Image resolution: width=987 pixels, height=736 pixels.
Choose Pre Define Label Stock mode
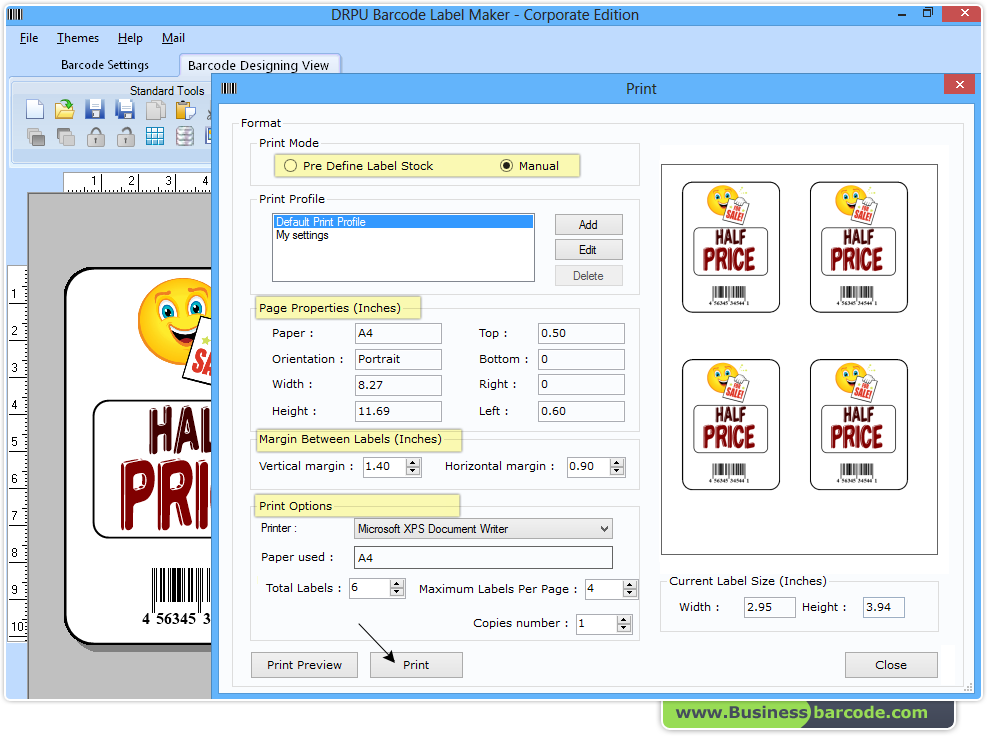point(290,165)
